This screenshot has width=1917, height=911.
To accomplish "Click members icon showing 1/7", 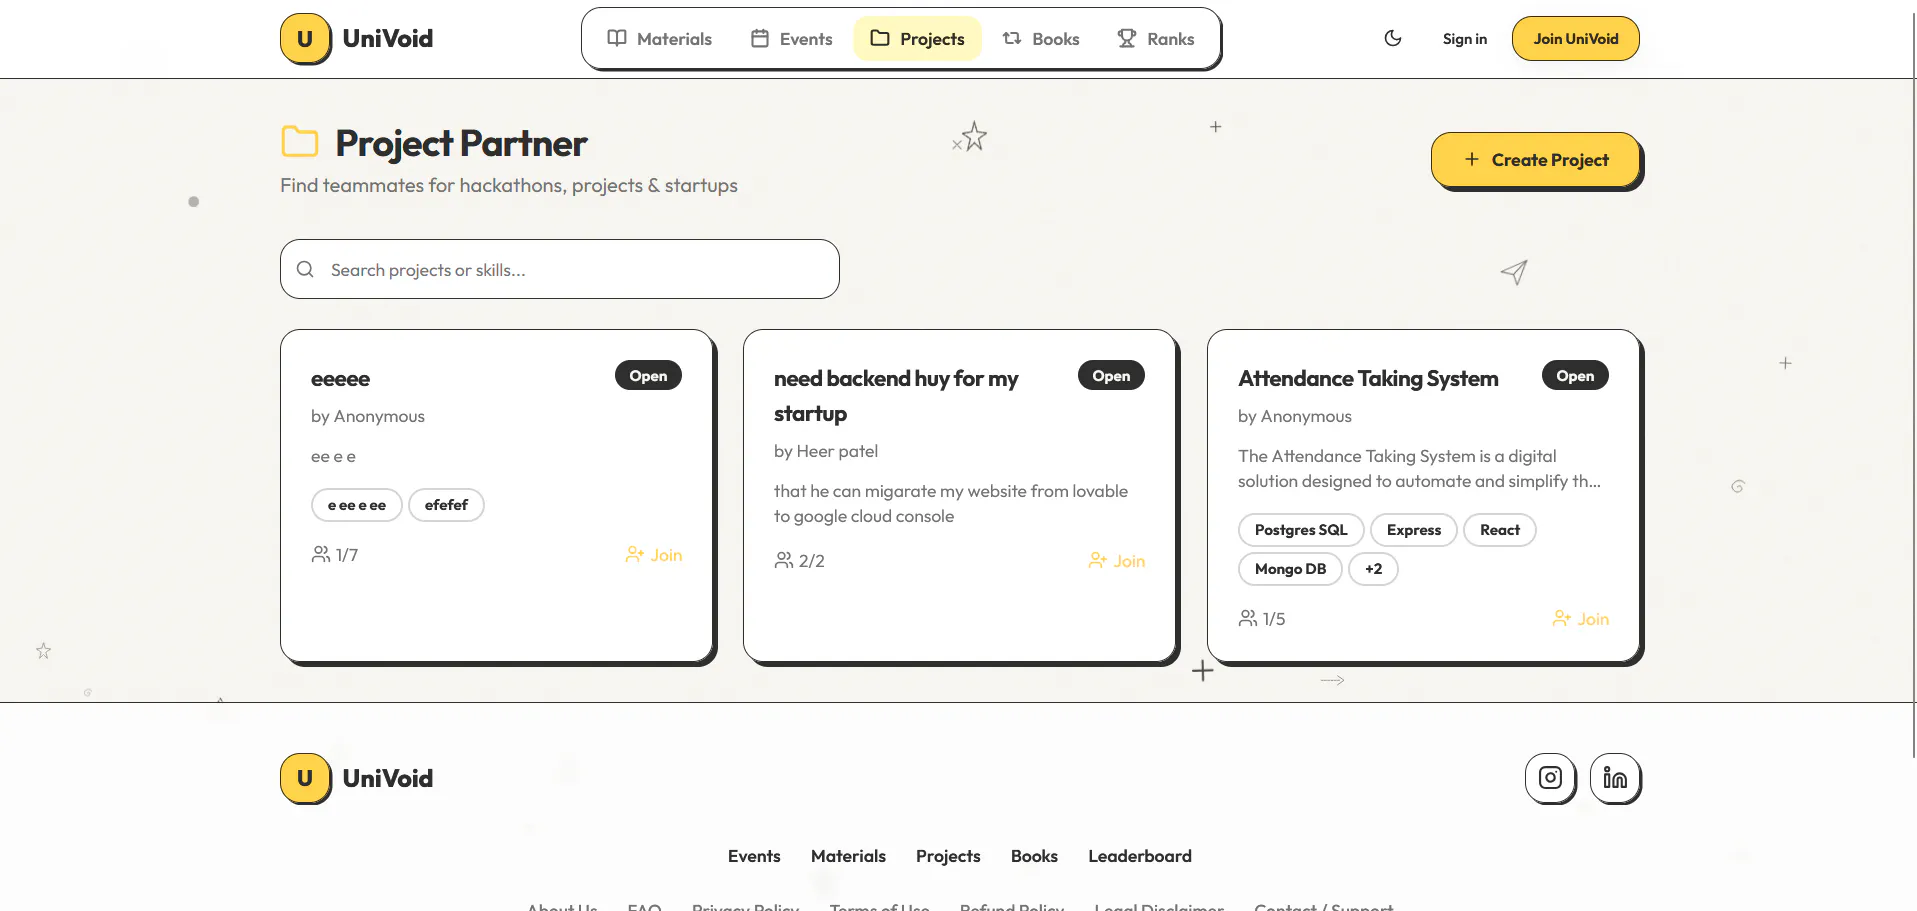I will pos(321,554).
